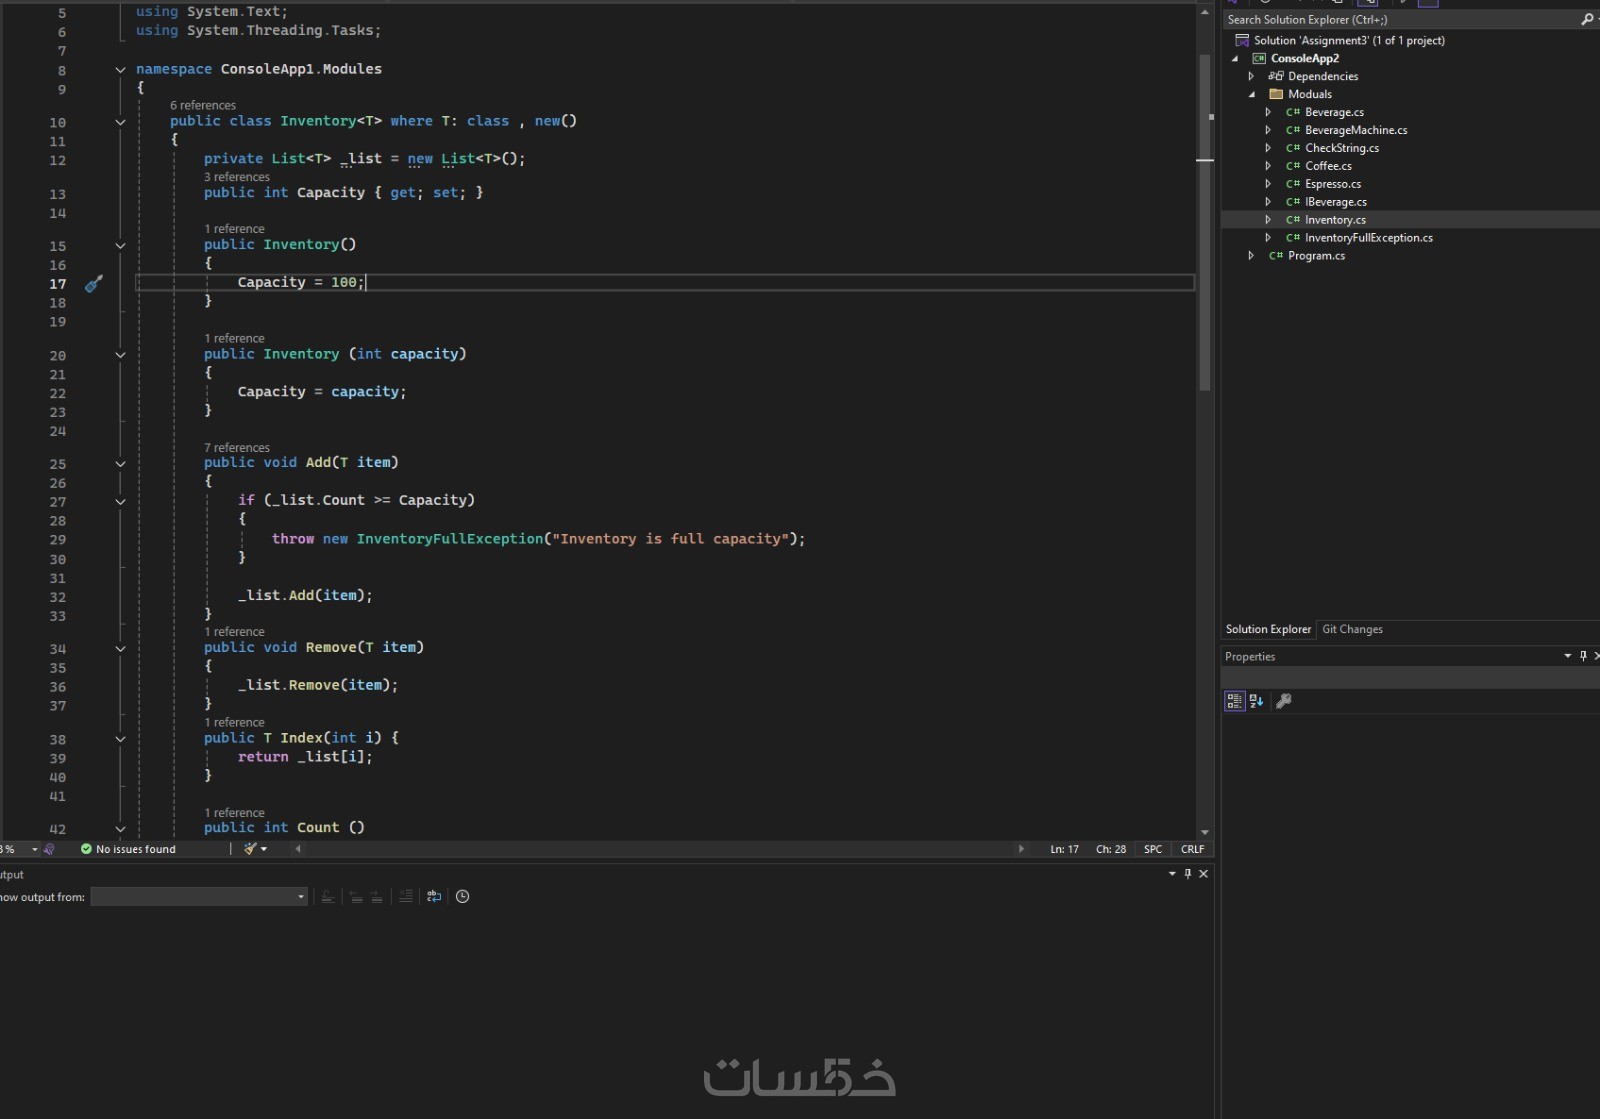Click the CRLF line ending indicator

[x=1192, y=849]
